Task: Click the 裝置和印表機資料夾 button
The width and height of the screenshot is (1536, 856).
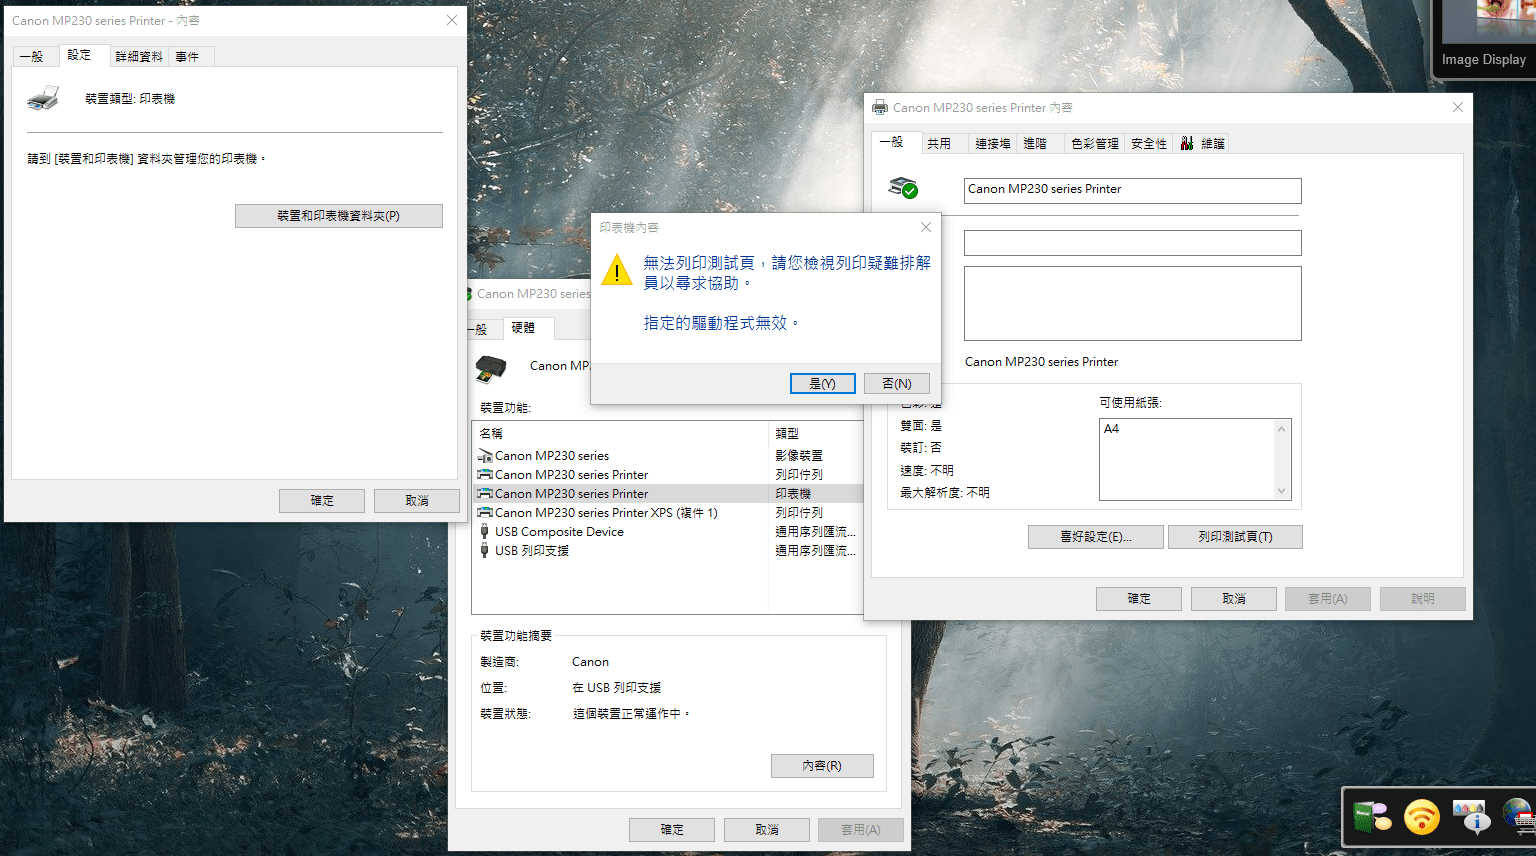Action: (338, 215)
